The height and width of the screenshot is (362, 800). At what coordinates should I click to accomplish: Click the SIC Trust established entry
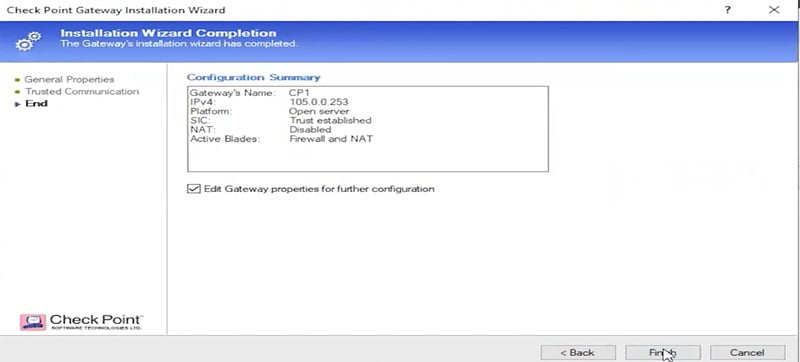pyautogui.click(x=281, y=120)
